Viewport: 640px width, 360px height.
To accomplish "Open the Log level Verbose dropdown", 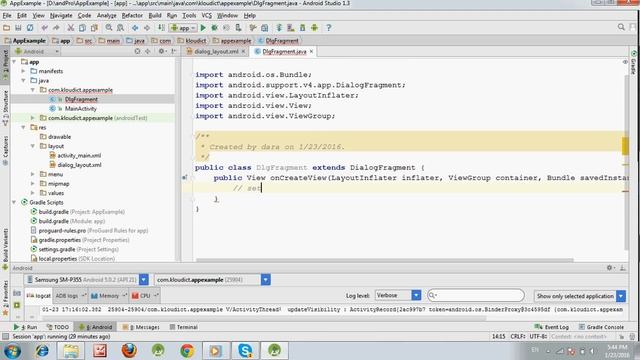I will 416,295.
